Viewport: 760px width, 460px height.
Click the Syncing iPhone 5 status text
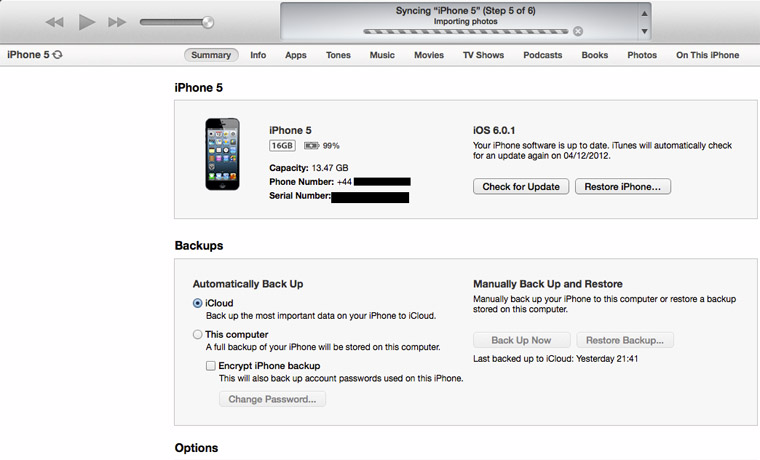point(465,11)
